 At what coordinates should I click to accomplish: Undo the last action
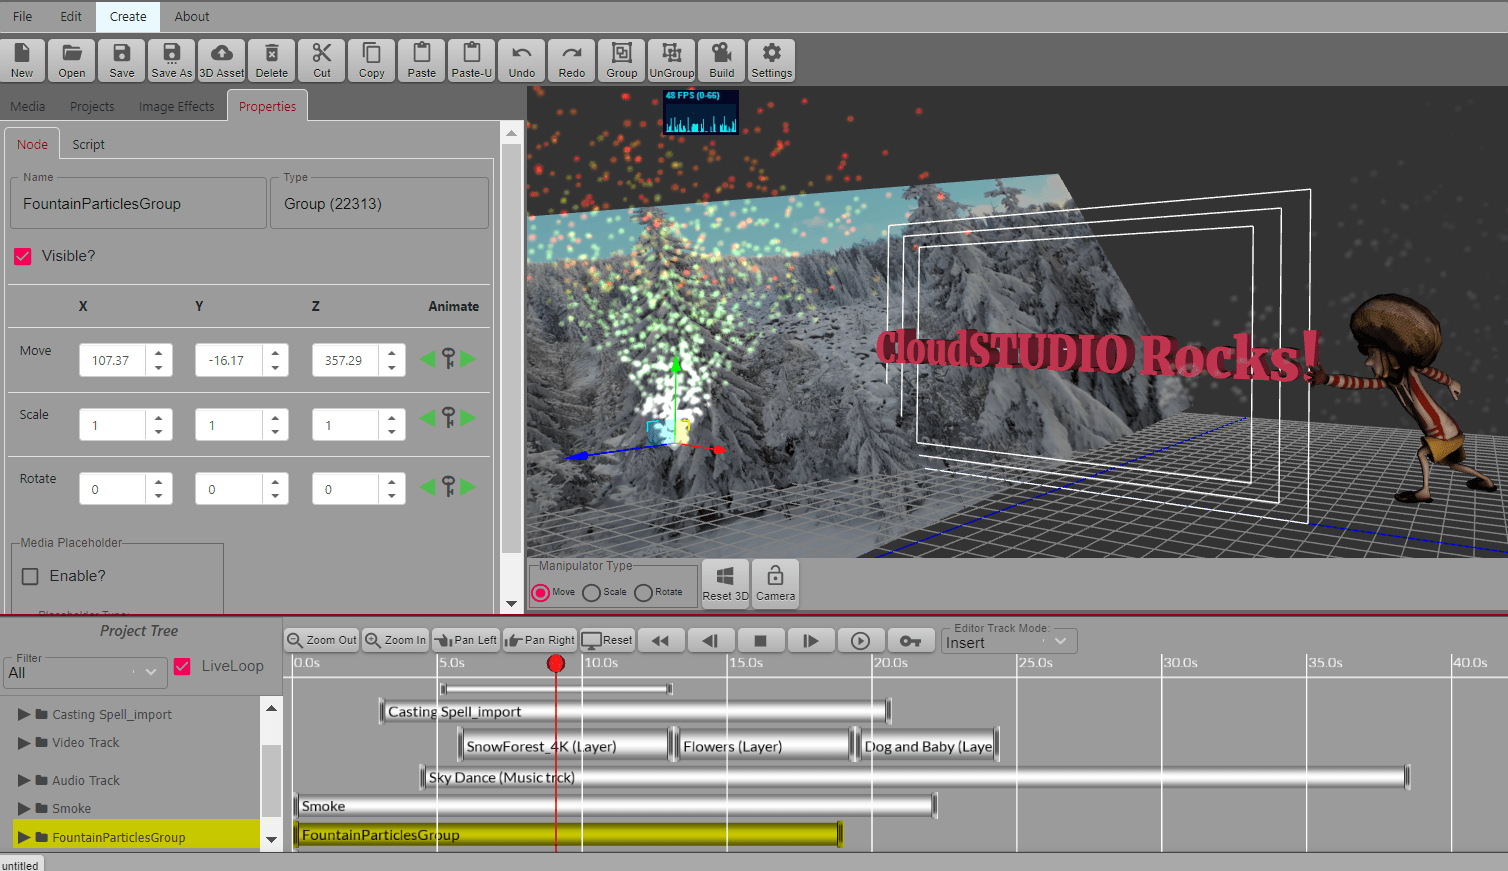pos(522,60)
